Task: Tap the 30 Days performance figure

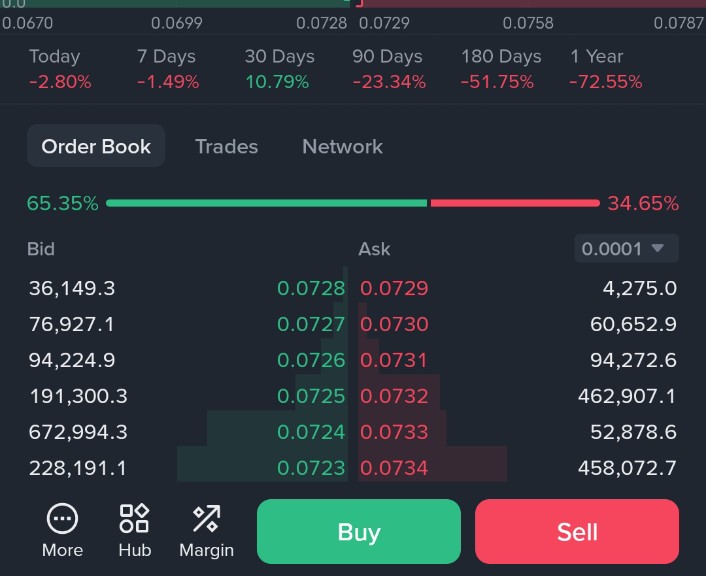Action: [x=279, y=82]
